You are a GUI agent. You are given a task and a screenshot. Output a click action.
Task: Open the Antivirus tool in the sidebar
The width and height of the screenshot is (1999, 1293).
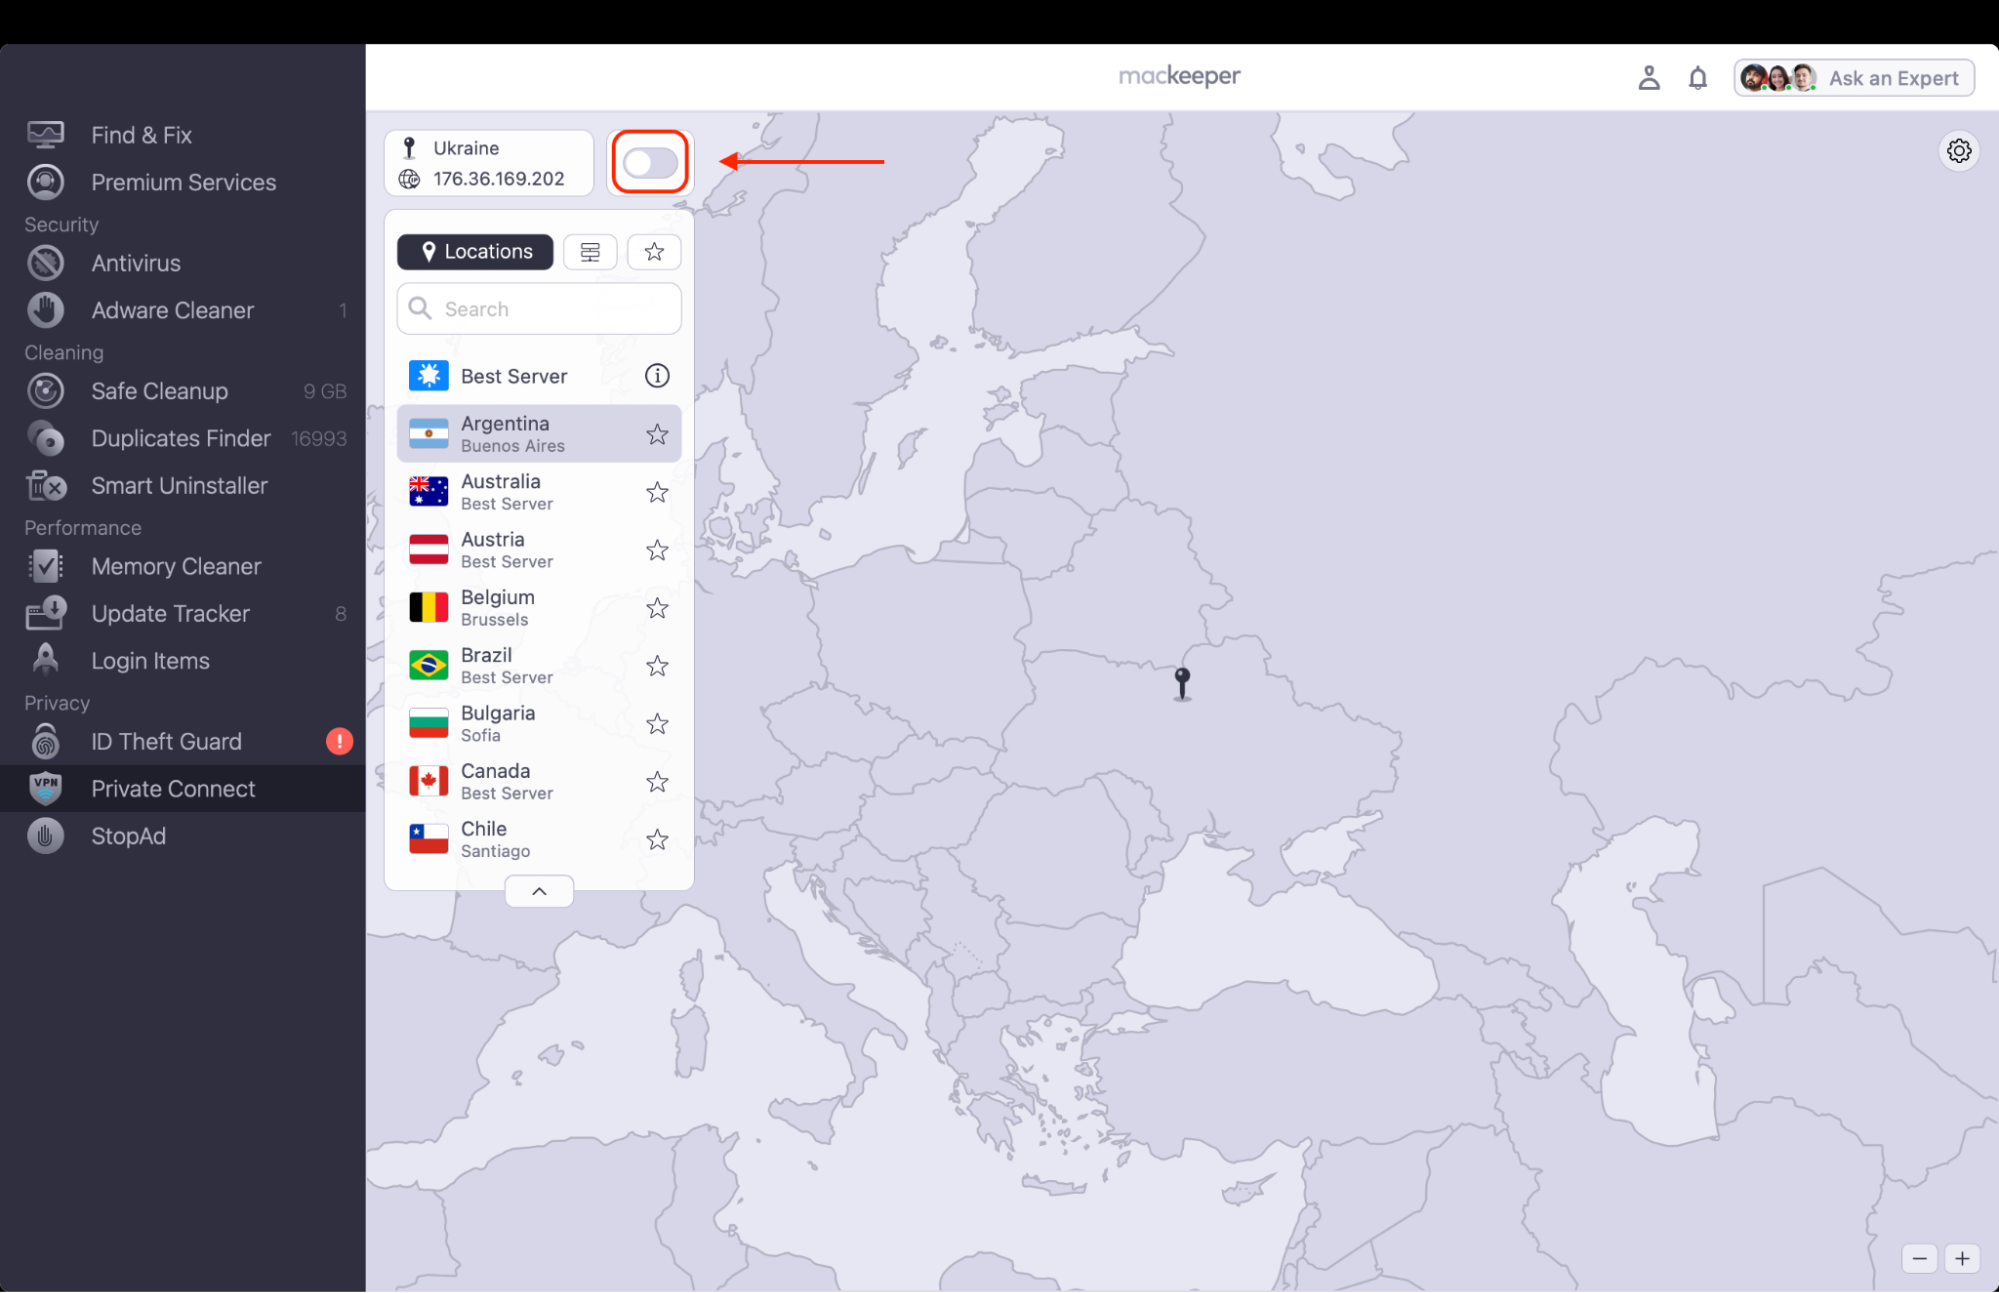tap(135, 263)
